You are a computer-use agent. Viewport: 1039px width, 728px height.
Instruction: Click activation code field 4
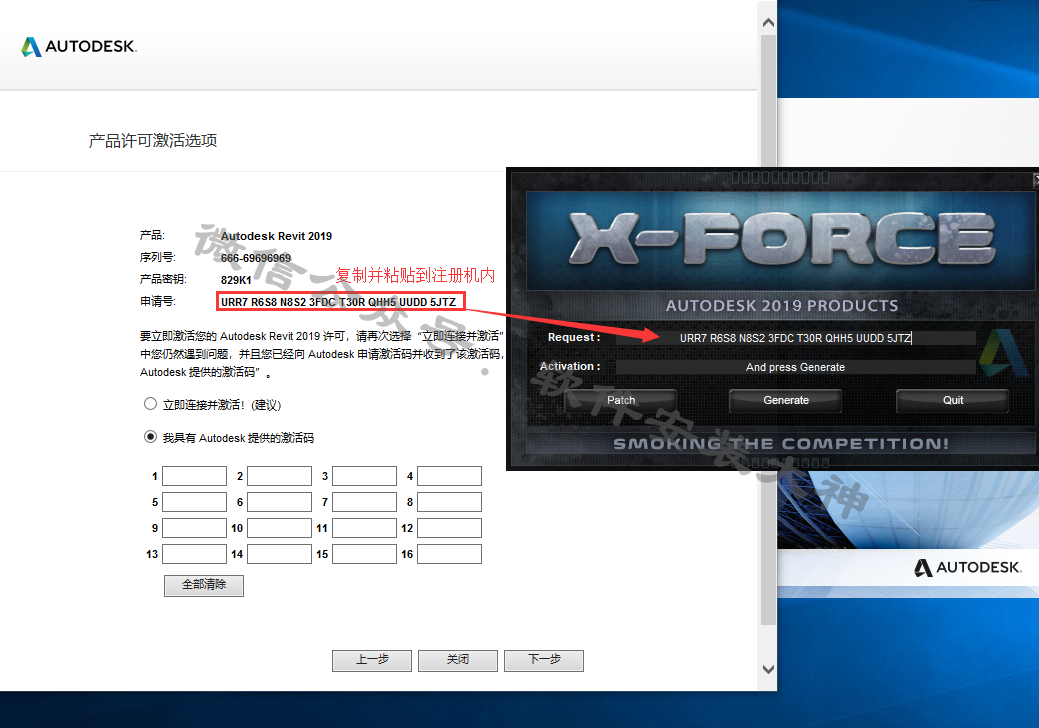click(x=449, y=476)
